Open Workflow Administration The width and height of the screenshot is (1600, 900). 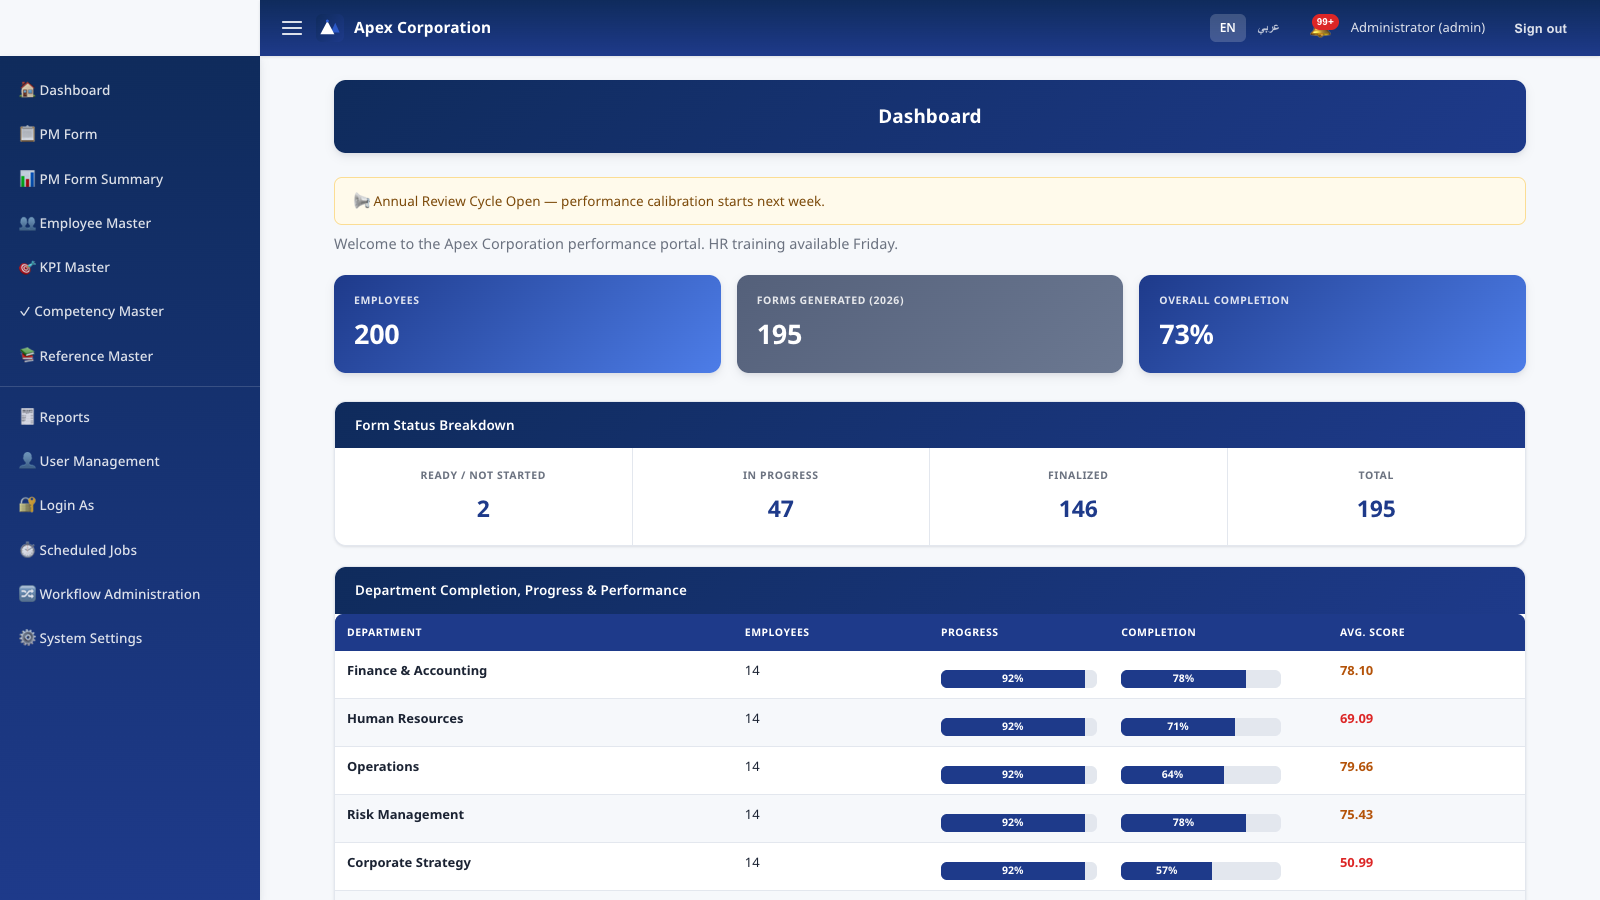point(130,594)
